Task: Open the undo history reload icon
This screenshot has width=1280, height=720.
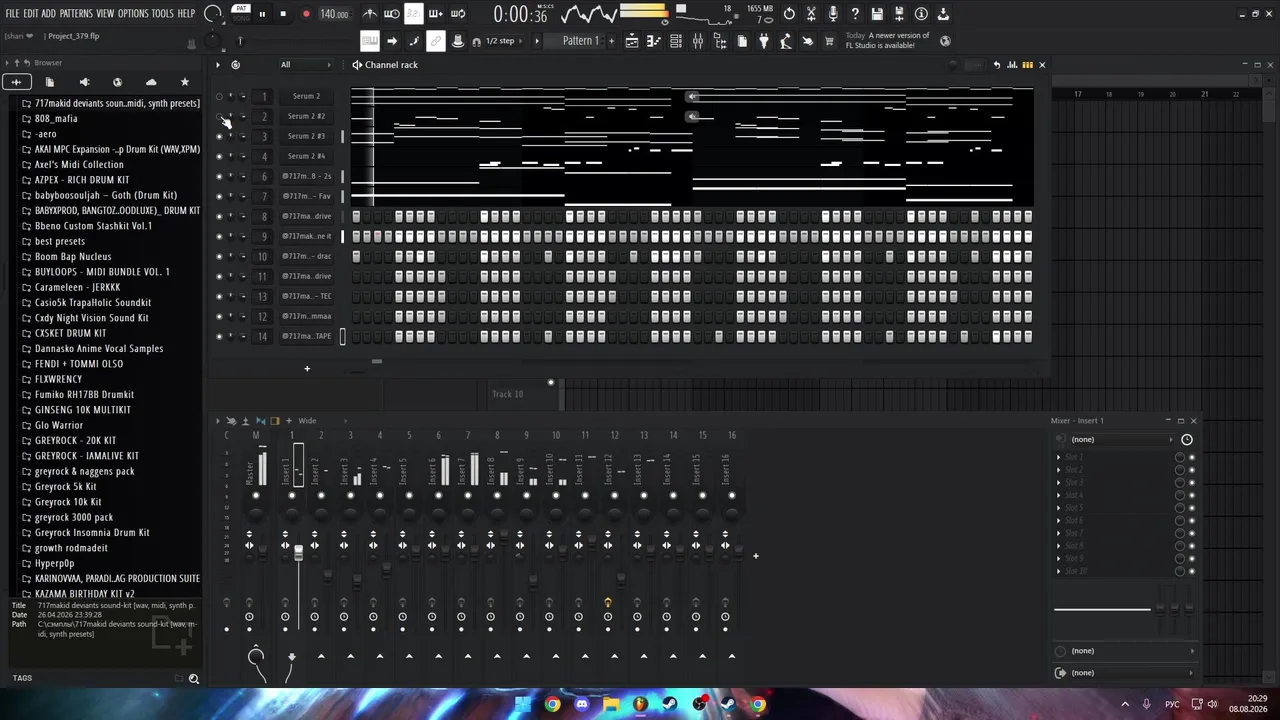Action: coord(789,14)
